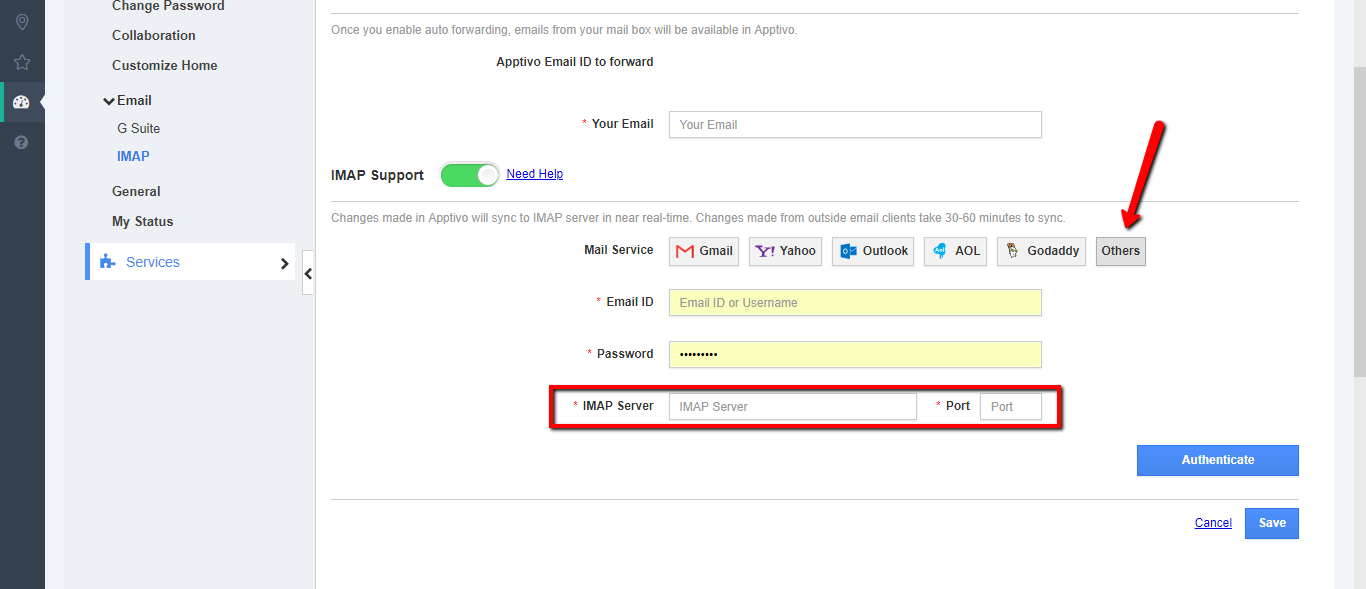Choose Godaddy mail service option
Image resolution: width=1366 pixels, height=589 pixels.
coord(1042,251)
